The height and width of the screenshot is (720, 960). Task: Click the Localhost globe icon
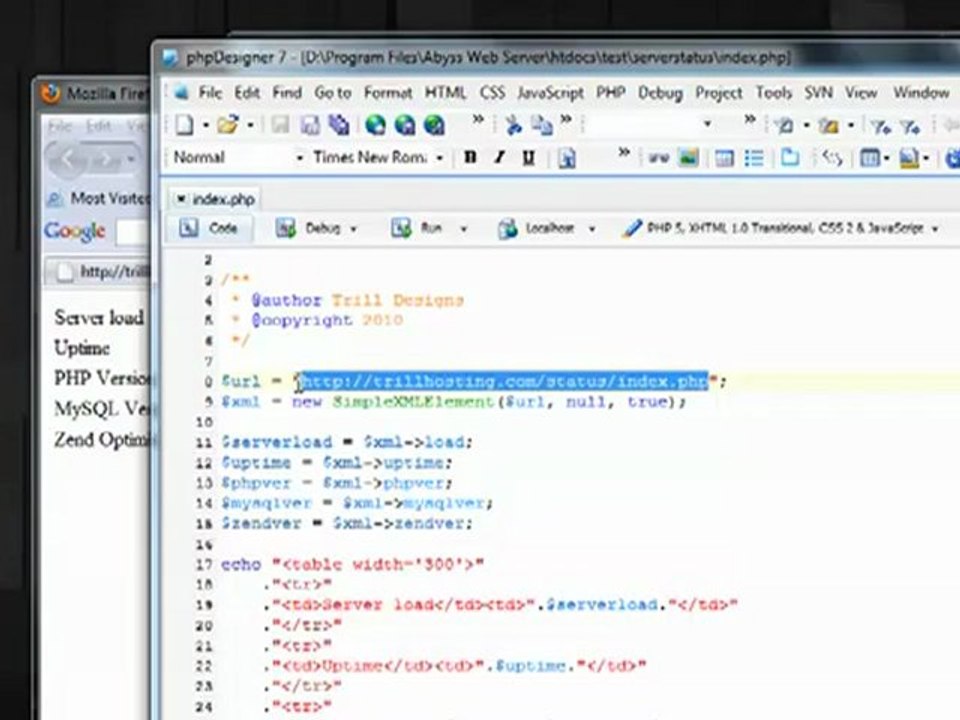[x=508, y=229]
